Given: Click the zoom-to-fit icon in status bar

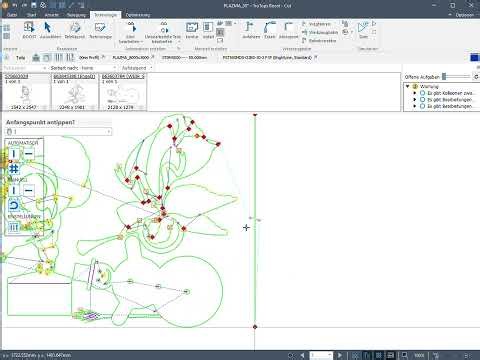Looking at the screenshot, I should [x=404, y=355].
